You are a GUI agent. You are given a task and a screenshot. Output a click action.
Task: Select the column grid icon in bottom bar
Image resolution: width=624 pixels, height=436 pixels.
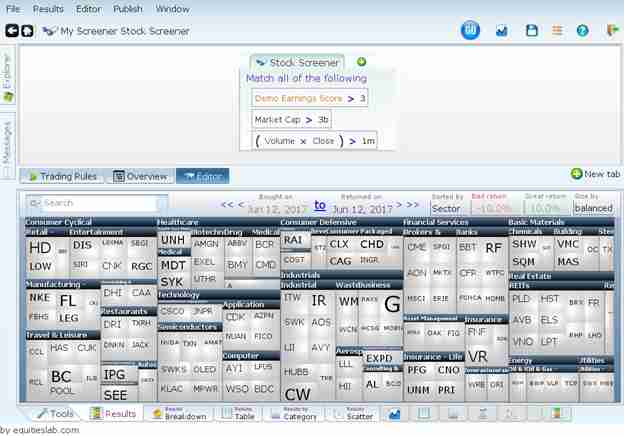(x=423, y=414)
